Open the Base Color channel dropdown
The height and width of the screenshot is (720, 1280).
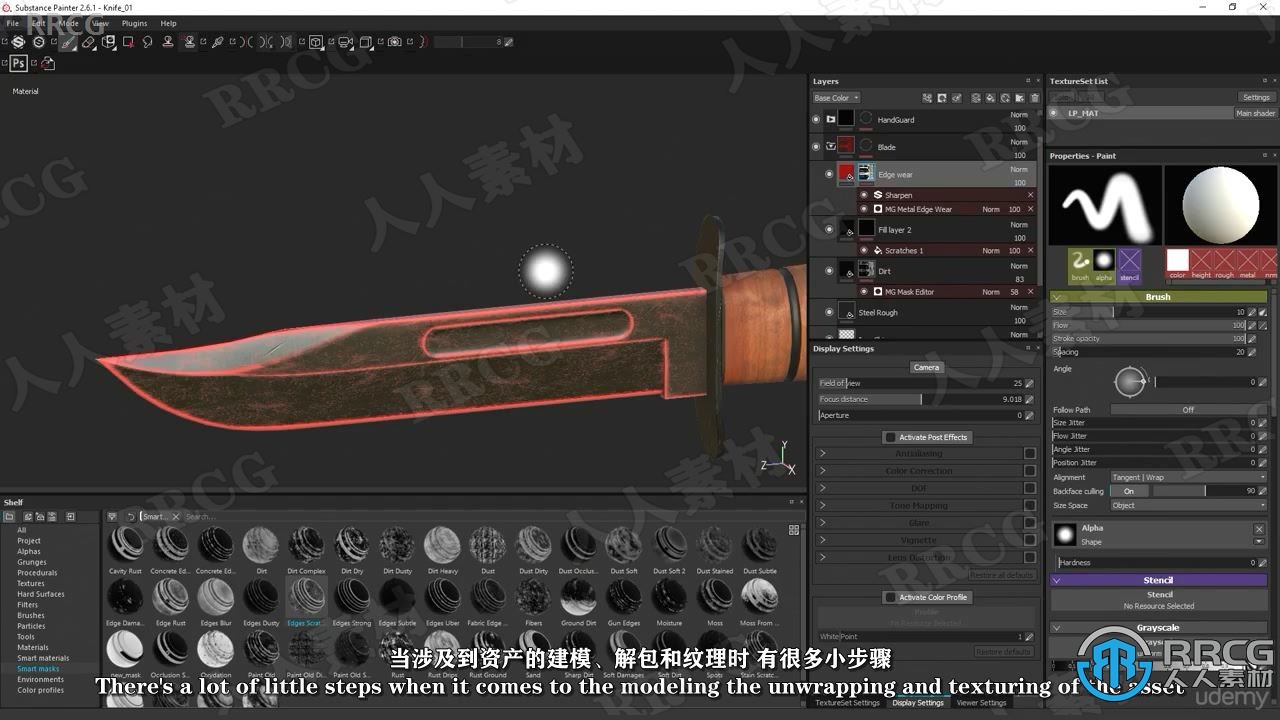point(836,98)
